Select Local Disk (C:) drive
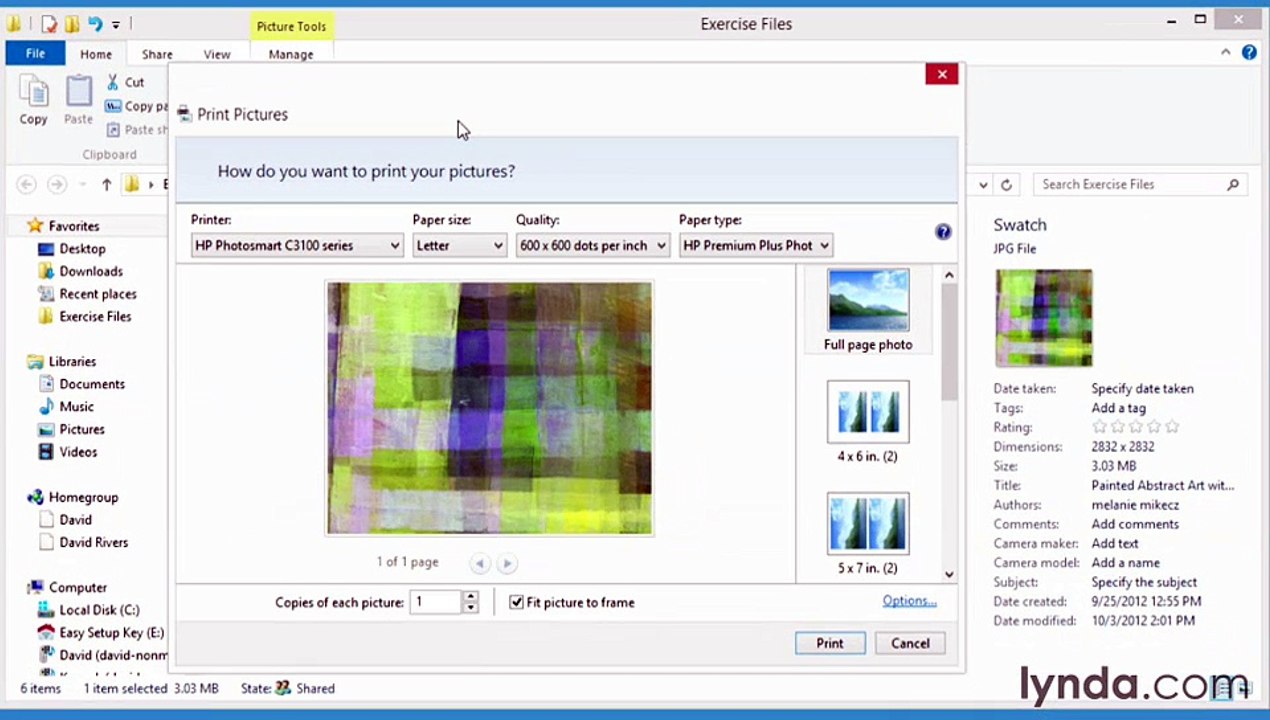The image size is (1270, 720). (x=99, y=610)
